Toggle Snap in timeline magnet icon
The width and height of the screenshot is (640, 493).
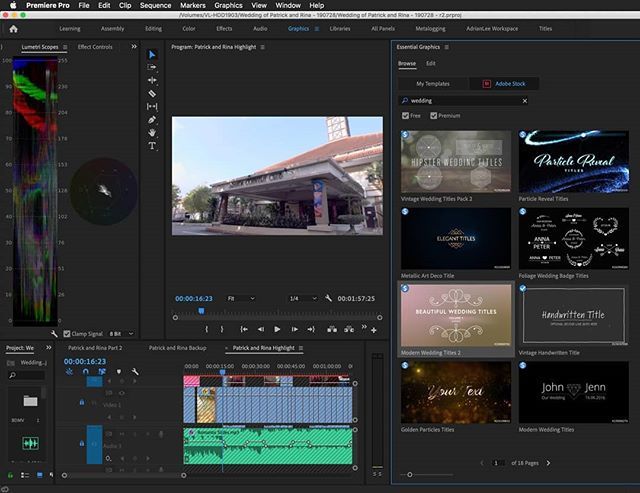[x=85, y=371]
